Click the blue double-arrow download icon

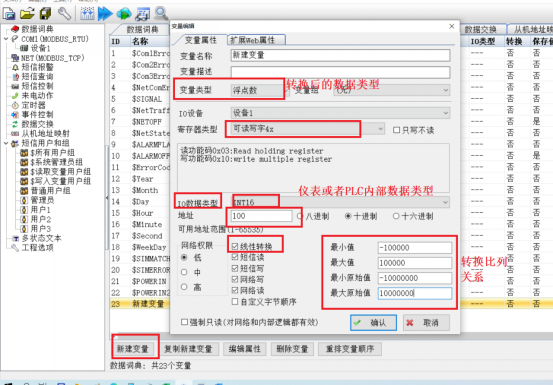point(105,14)
